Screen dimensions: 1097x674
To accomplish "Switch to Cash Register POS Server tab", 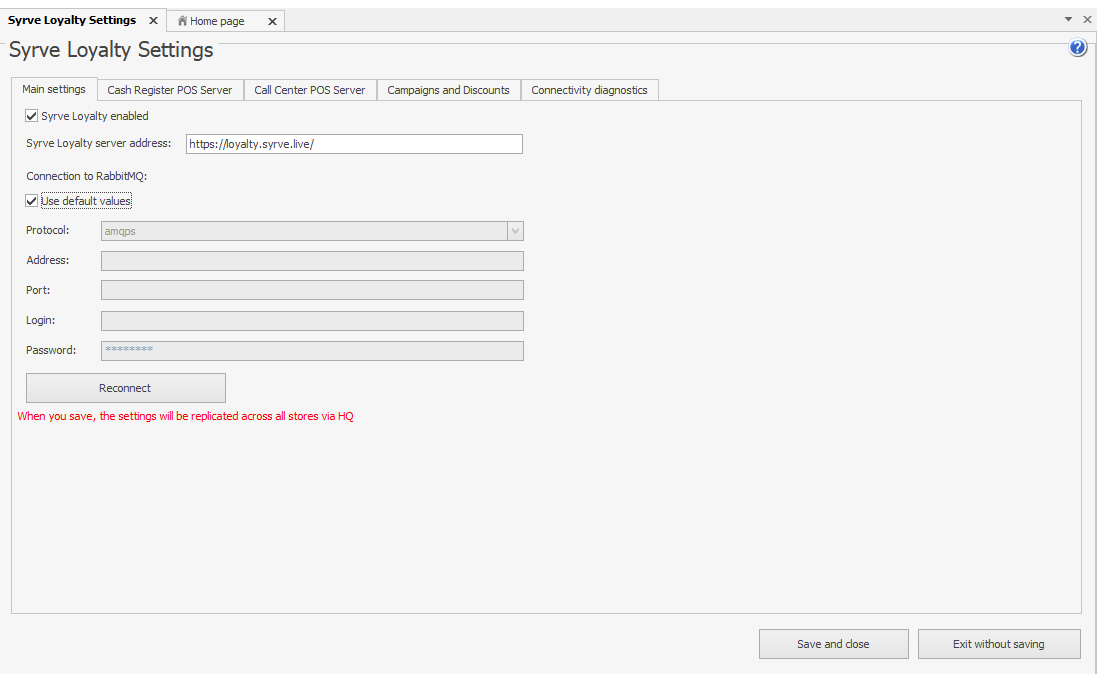I will pos(169,90).
